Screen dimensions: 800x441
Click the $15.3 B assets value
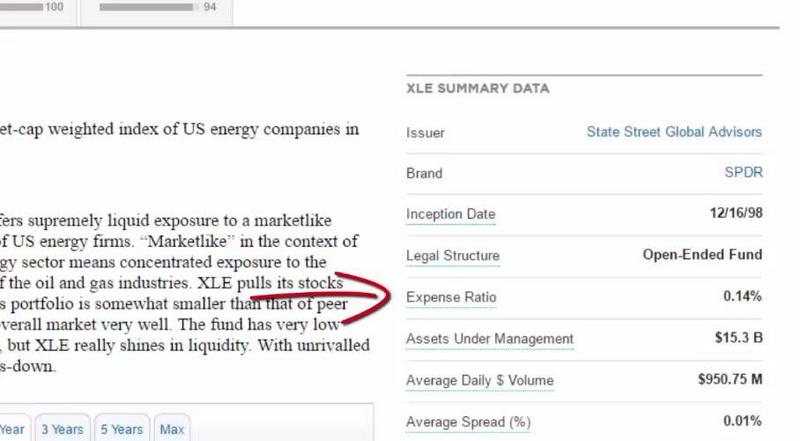(738, 337)
